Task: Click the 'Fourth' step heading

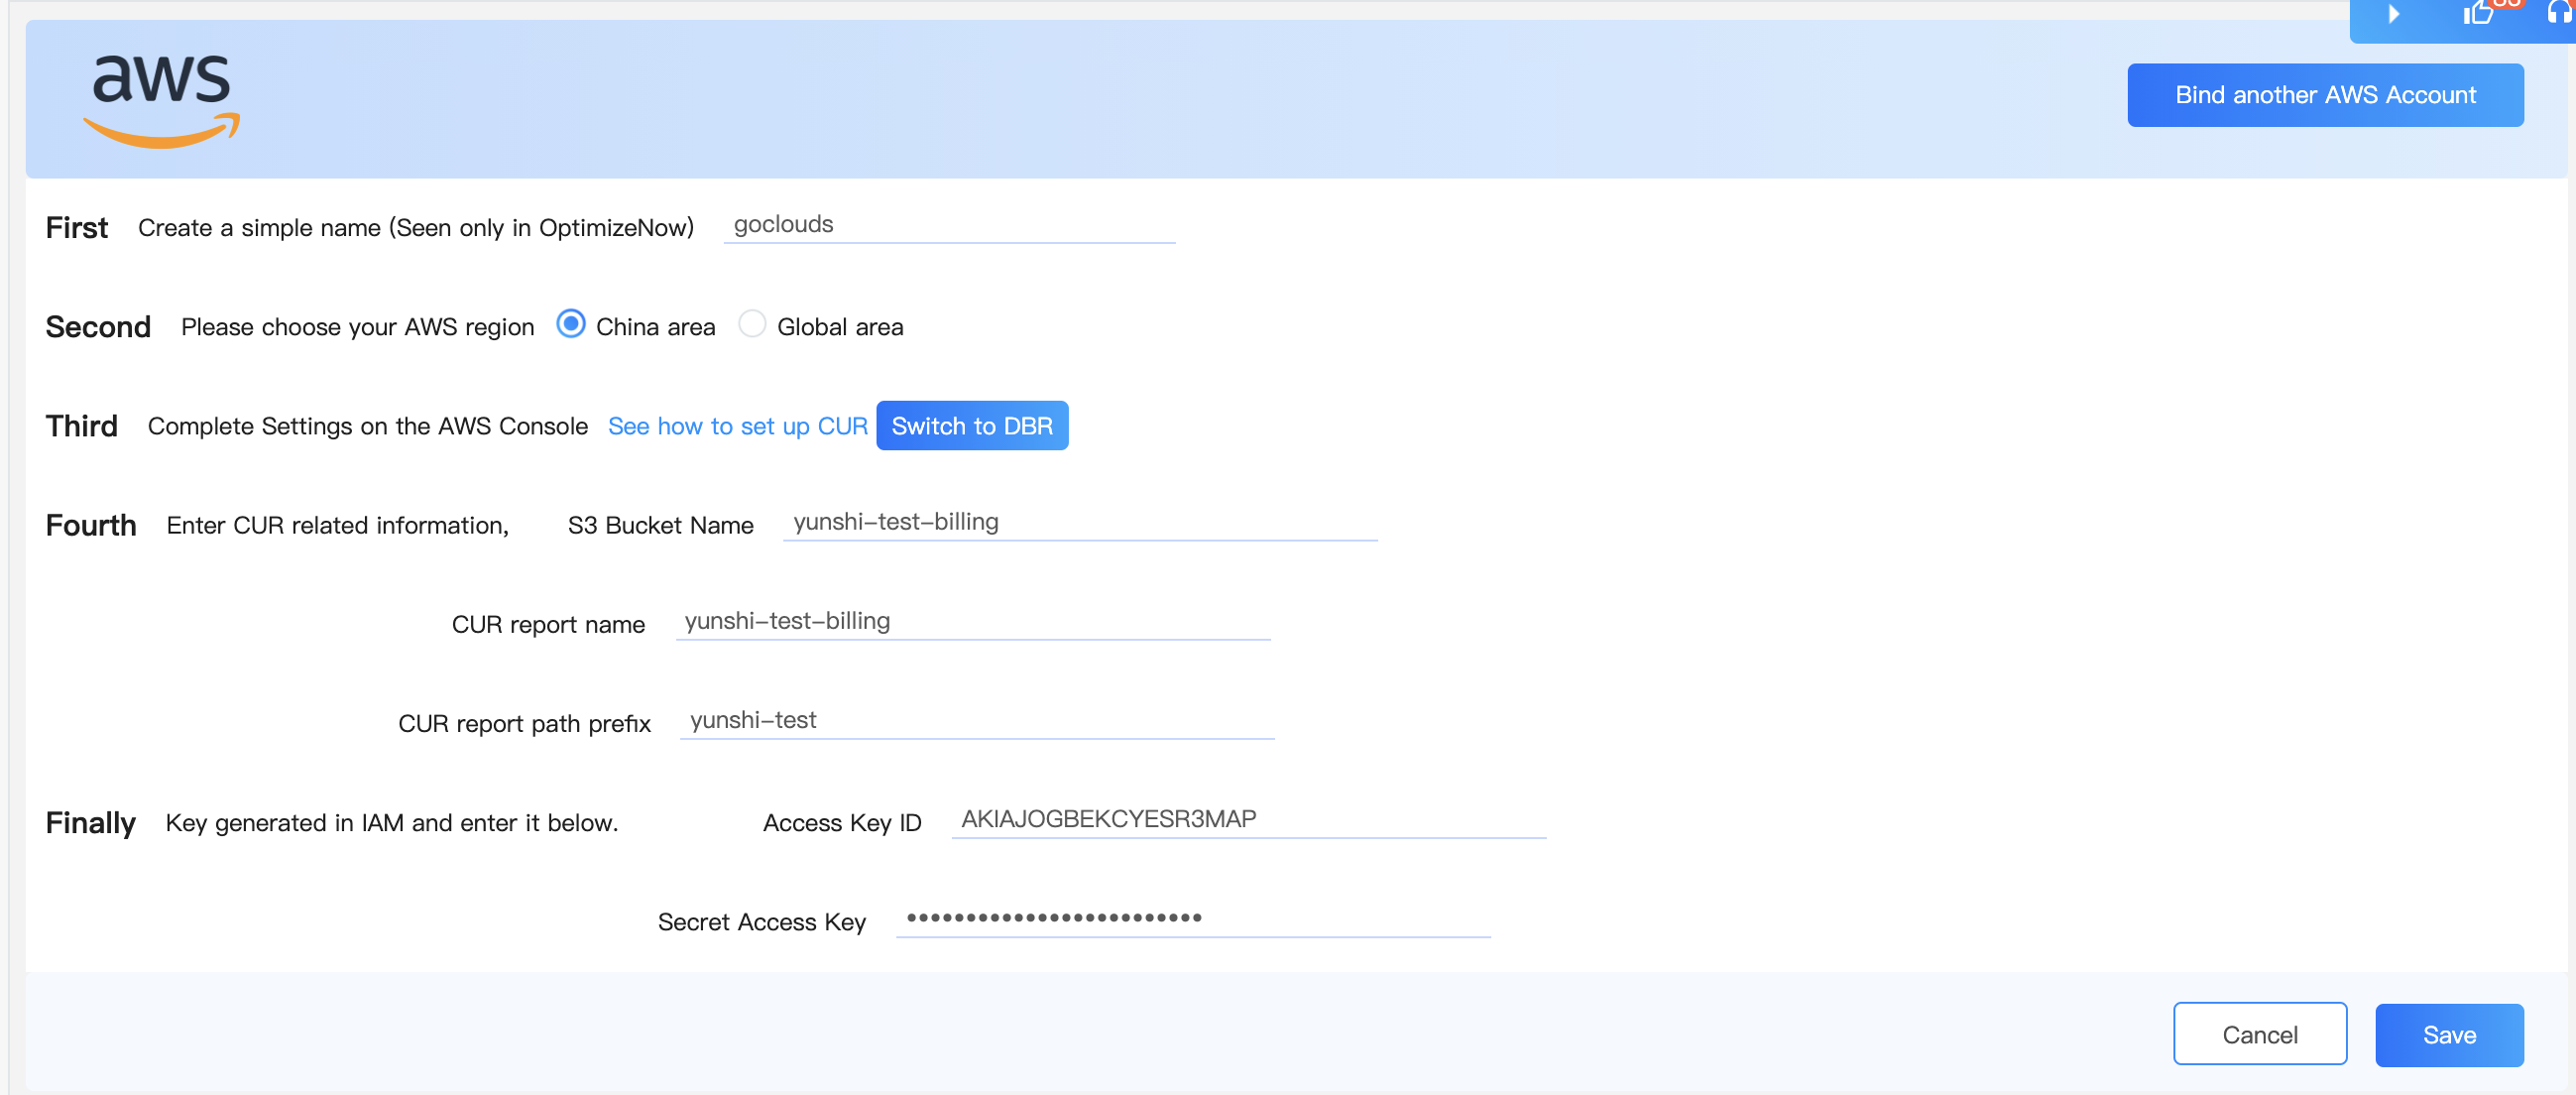Action: click(x=90, y=525)
